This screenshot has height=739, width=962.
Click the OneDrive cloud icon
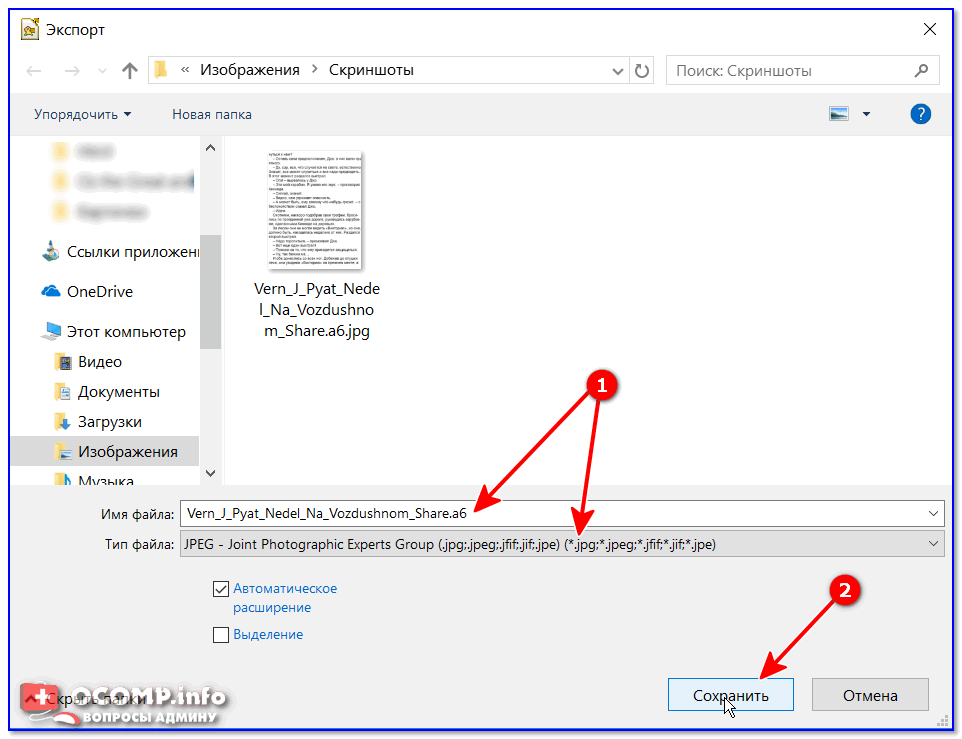(51, 291)
